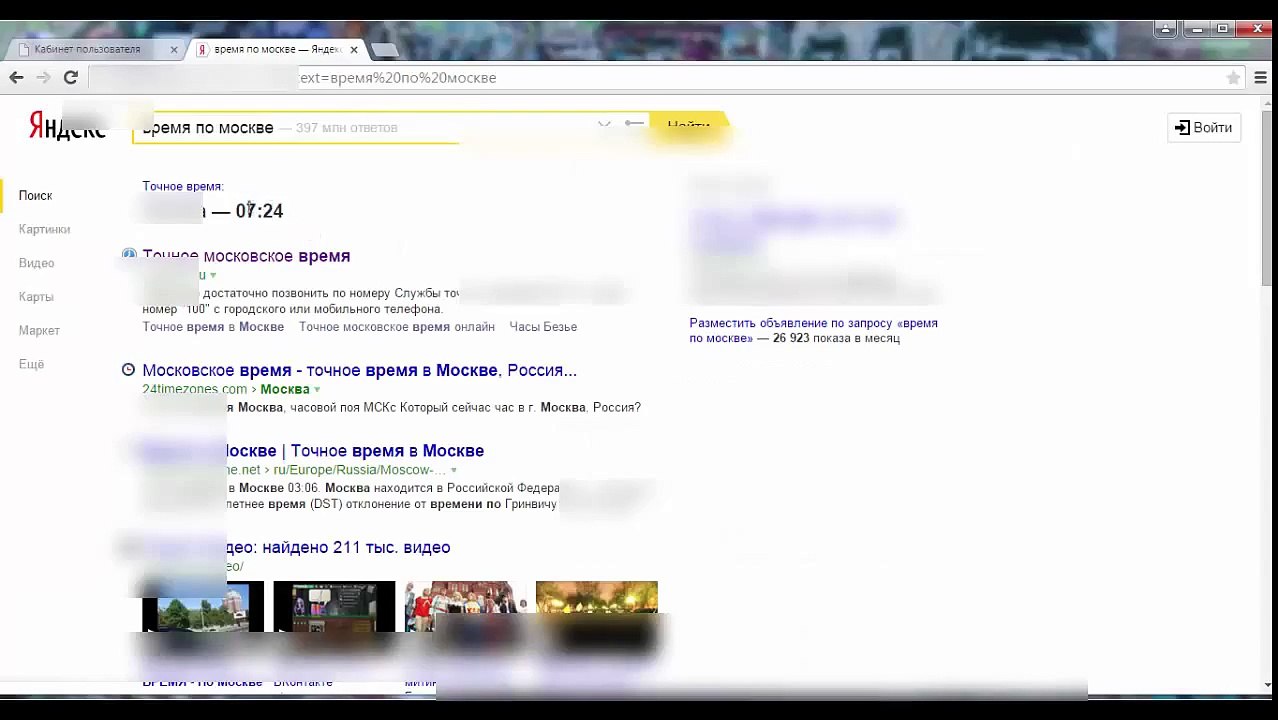Expand Ещё in the left sidebar

pyautogui.click(x=31, y=364)
